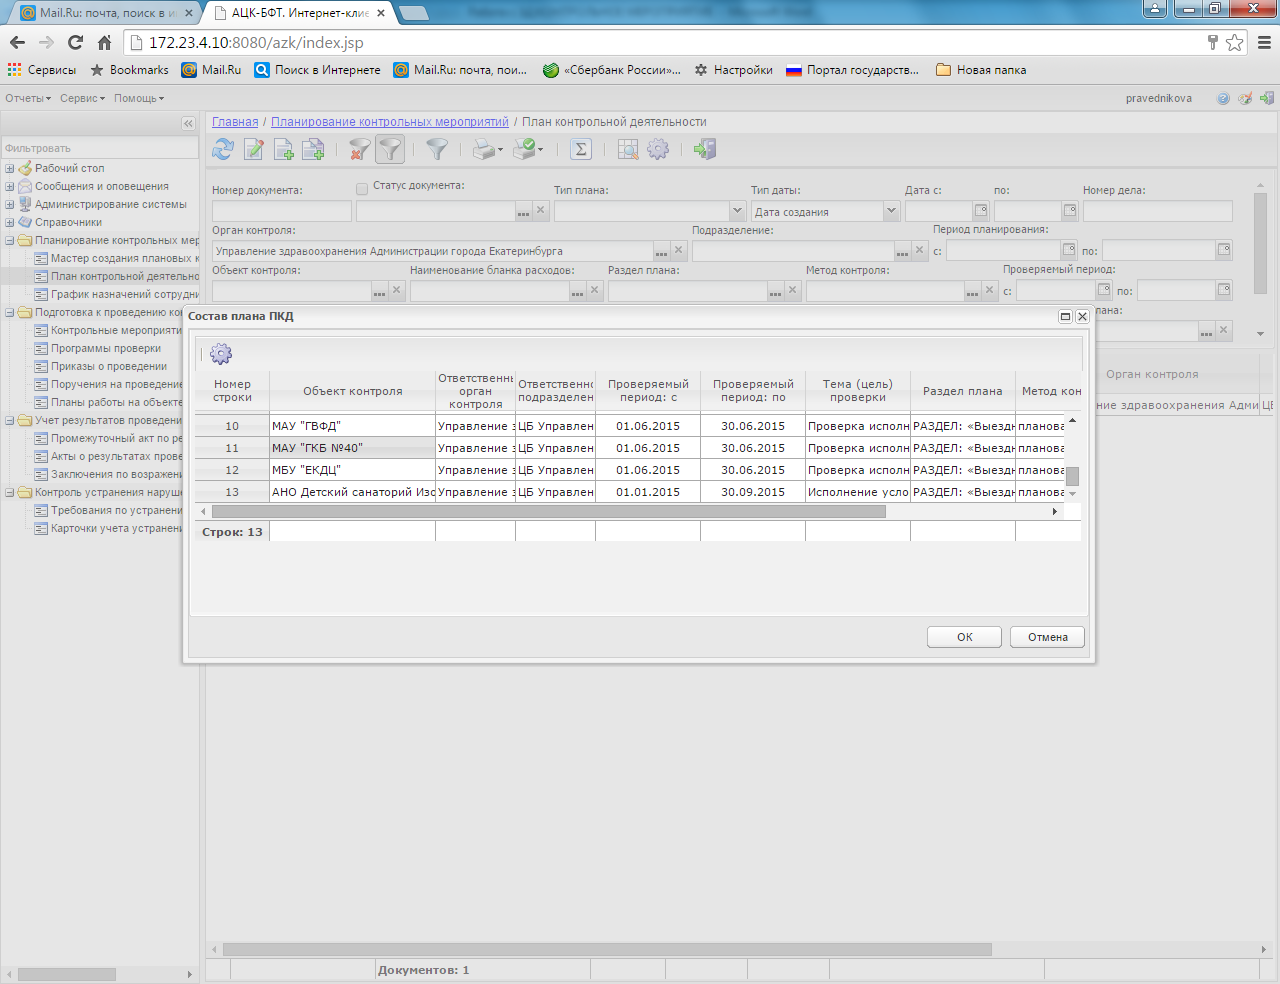Click the dialog table's horizontal scrollbar
Image resolution: width=1280 pixels, height=984 pixels.
548,511
